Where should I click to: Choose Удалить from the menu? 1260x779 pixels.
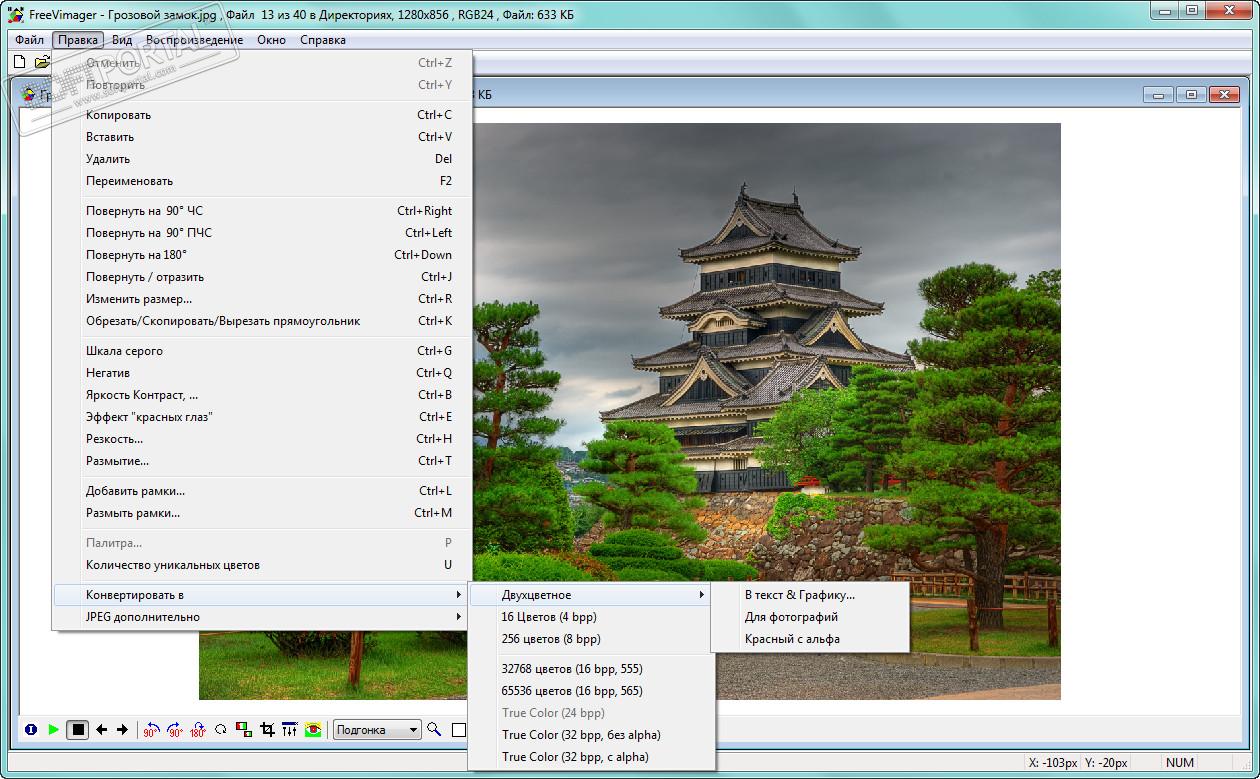(261, 159)
